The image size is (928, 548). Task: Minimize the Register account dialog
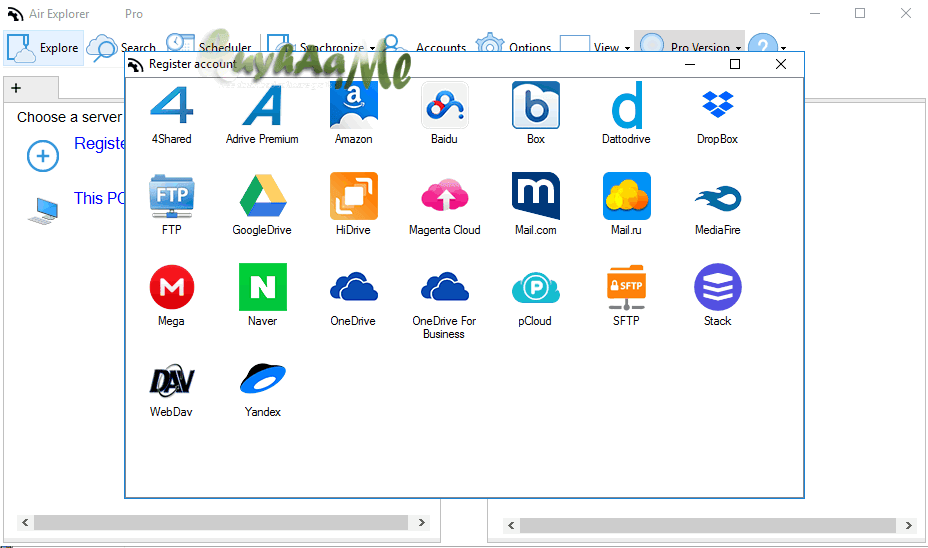689,64
